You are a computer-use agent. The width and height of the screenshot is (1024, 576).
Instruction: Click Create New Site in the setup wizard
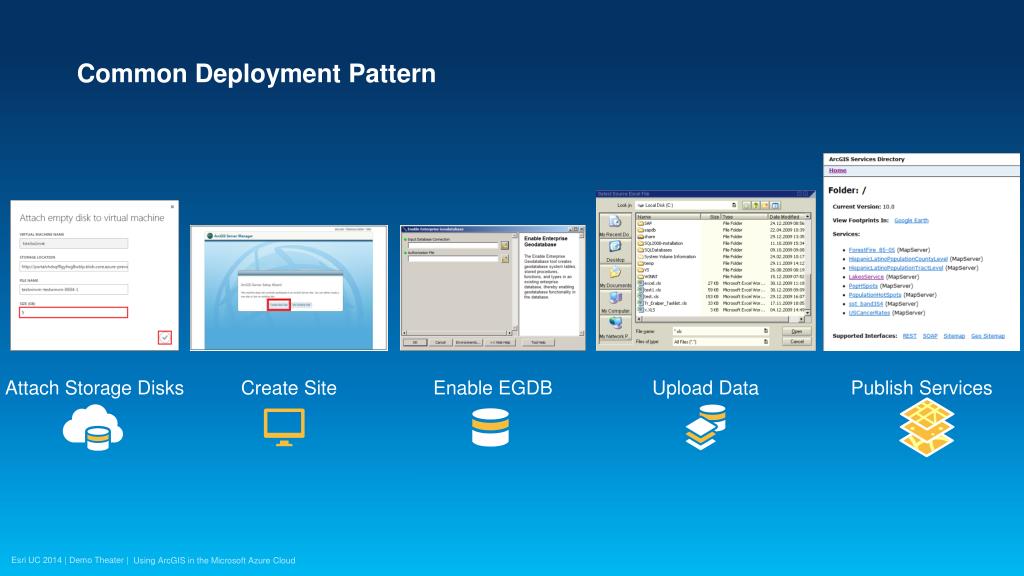point(279,305)
